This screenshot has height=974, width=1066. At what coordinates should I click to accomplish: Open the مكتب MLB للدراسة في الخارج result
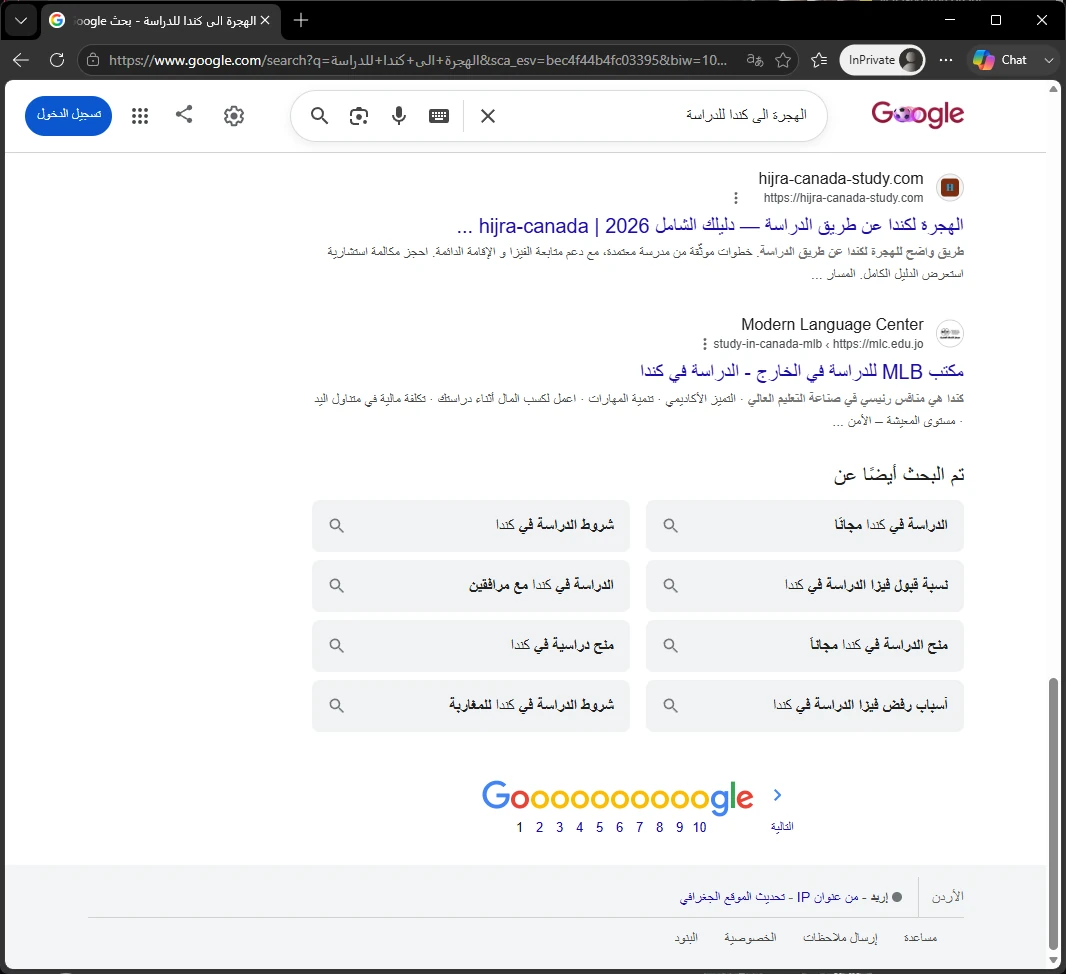click(x=802, y=372)
